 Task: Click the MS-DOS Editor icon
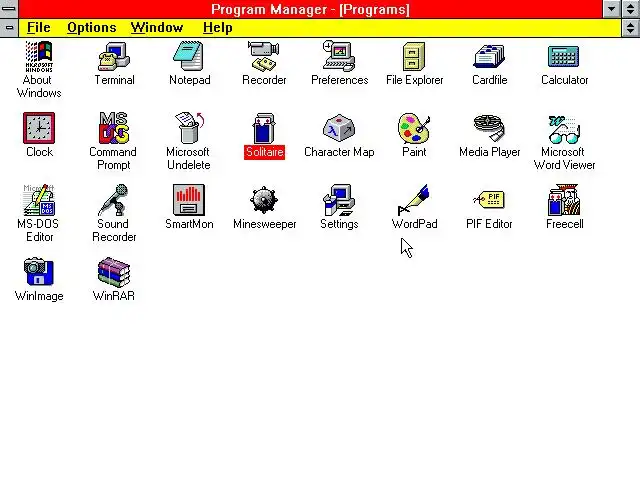(x=39, y=200)
